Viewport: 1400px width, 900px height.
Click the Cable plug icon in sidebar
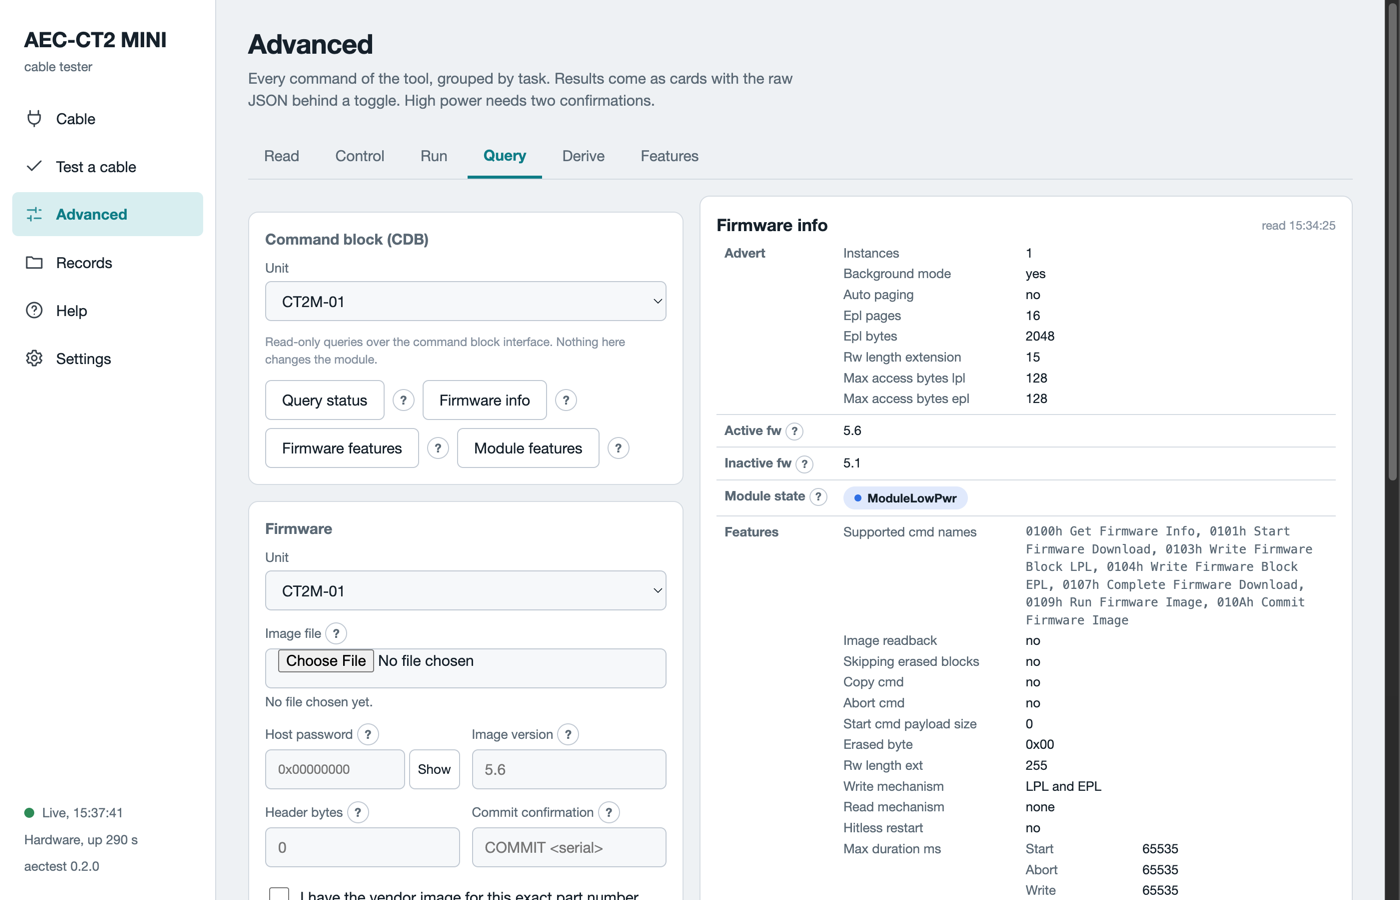click(34, 119)
